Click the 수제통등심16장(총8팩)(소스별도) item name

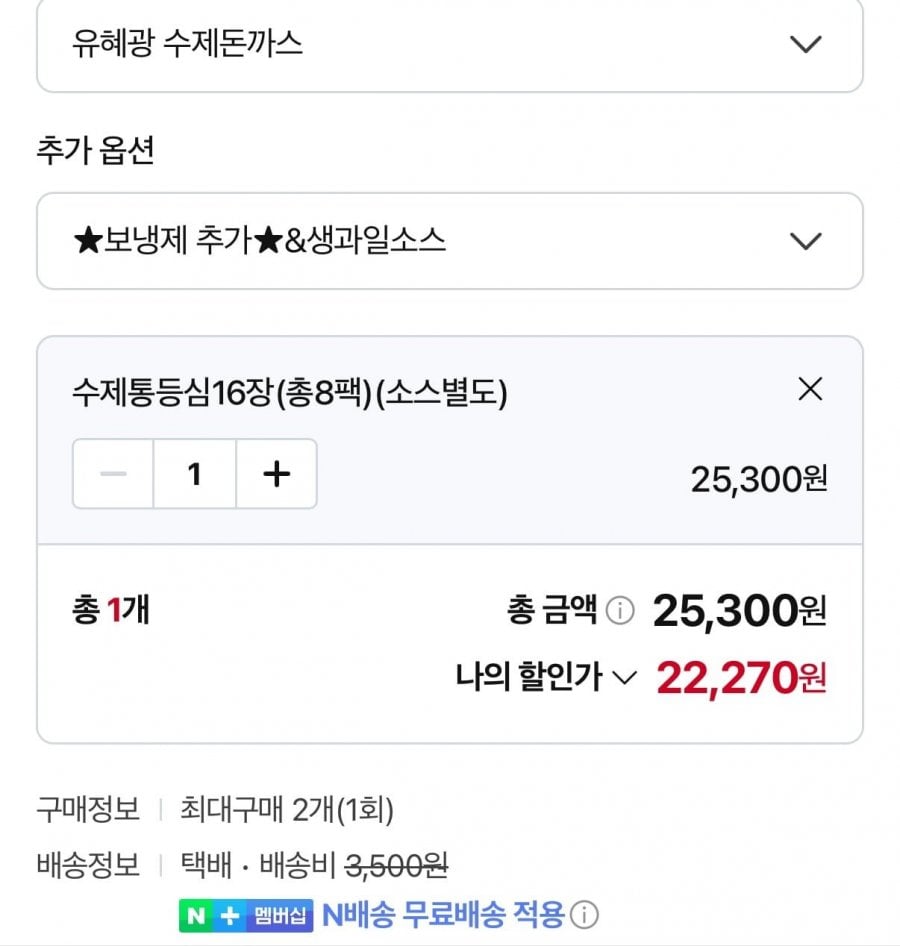click(x=290, y=394)
